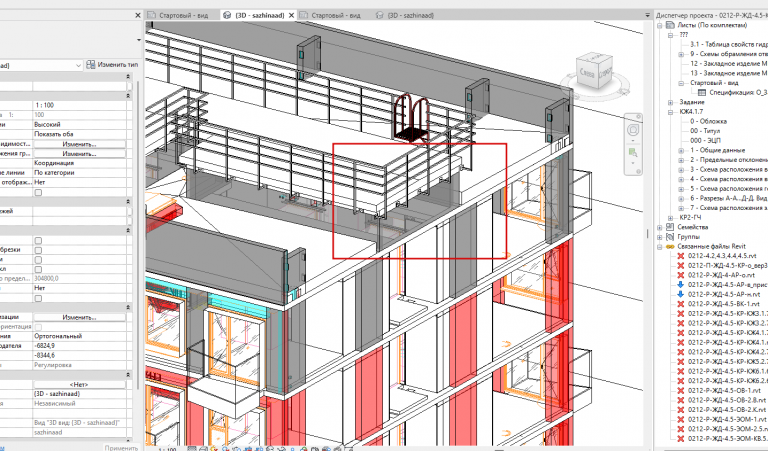Expand the 9 - Схемы обрамления node
Image resolution: width=768 pixels, height=451 pixels.
pyautogui.click(x=681, y=54)
